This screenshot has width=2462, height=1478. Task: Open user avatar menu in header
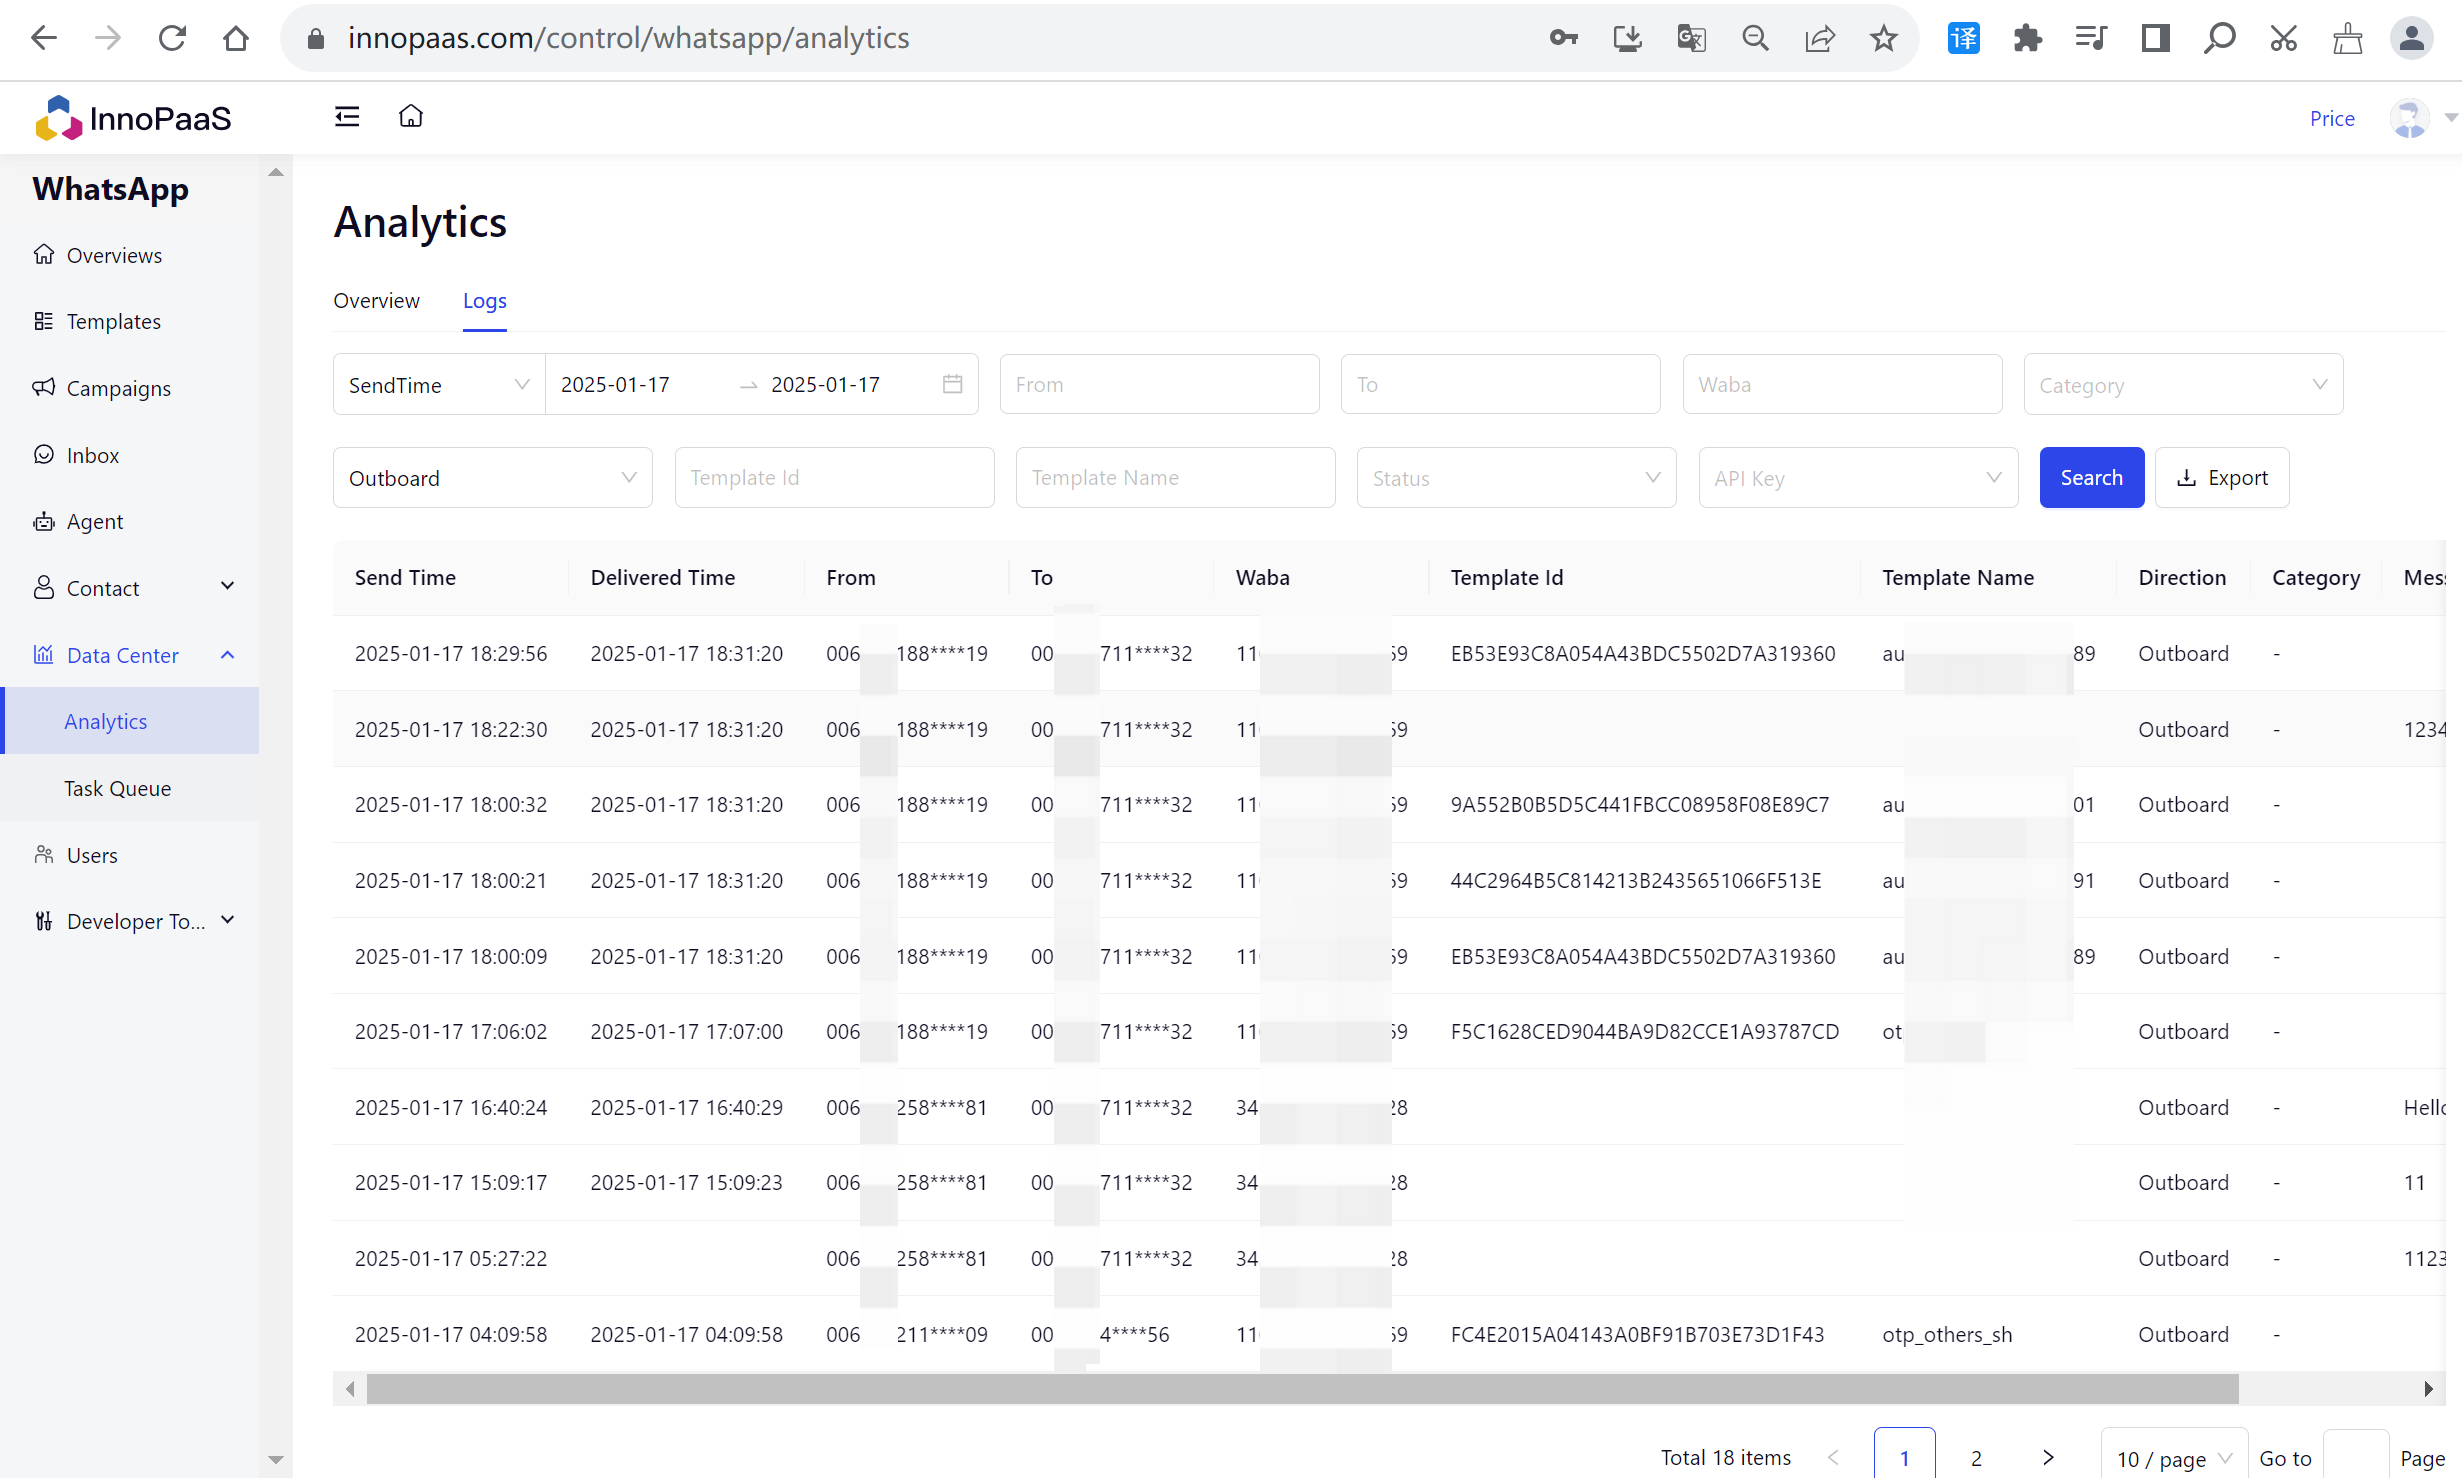(x=2410, y=118)
